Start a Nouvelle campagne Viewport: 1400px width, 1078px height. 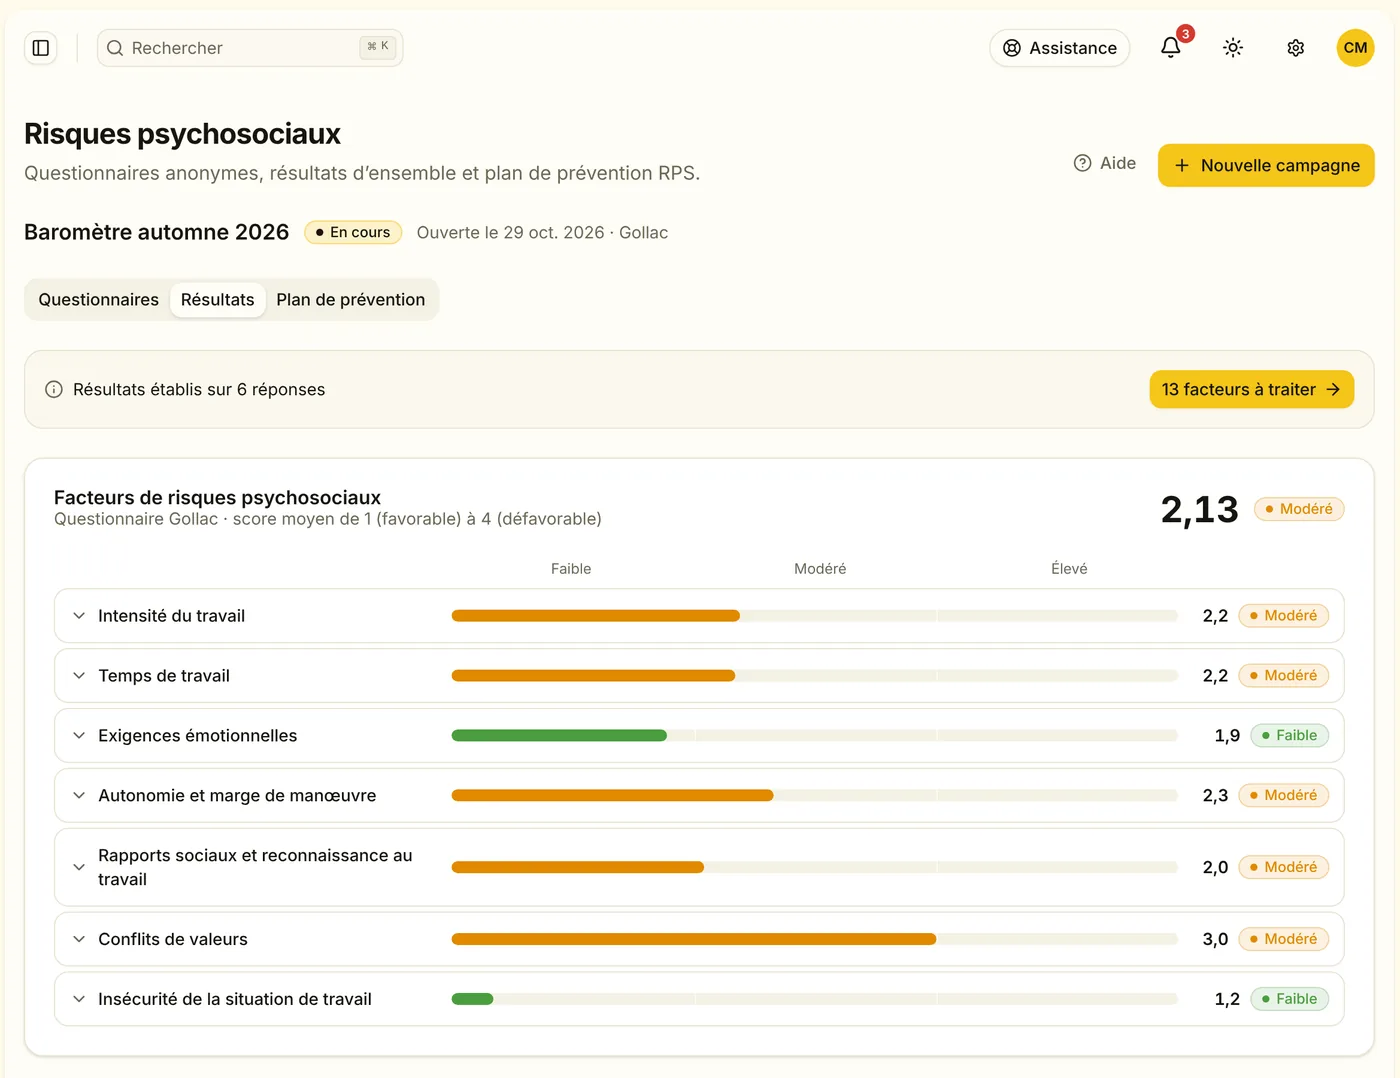[1266, 165]
